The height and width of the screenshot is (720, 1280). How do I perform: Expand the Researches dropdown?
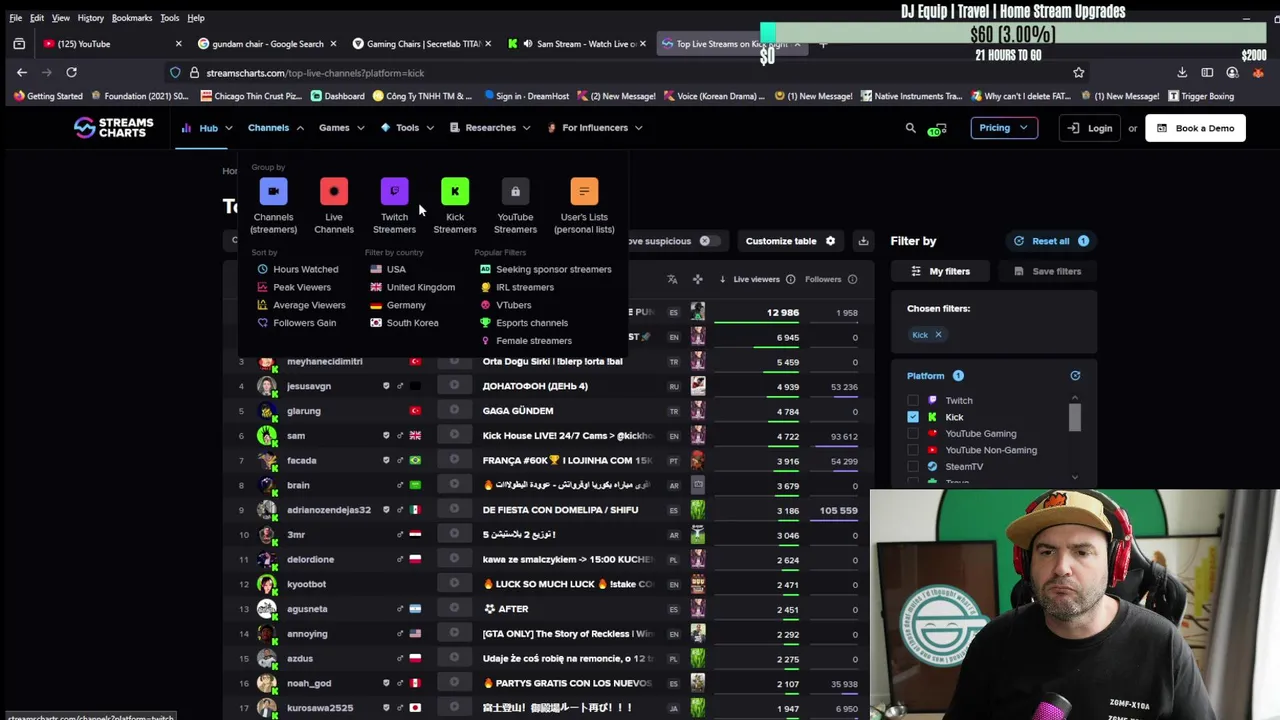(490, 128)
